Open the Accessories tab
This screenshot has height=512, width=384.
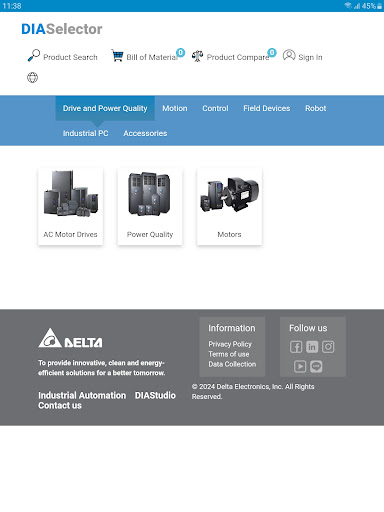[145, 133]
